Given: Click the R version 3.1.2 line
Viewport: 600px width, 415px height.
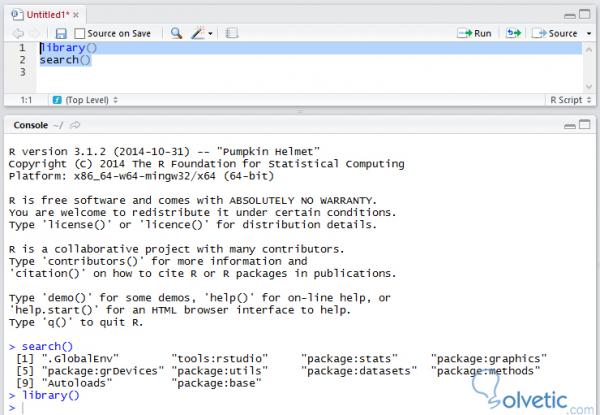Looking at the screenshot, I should coord(164,151).
